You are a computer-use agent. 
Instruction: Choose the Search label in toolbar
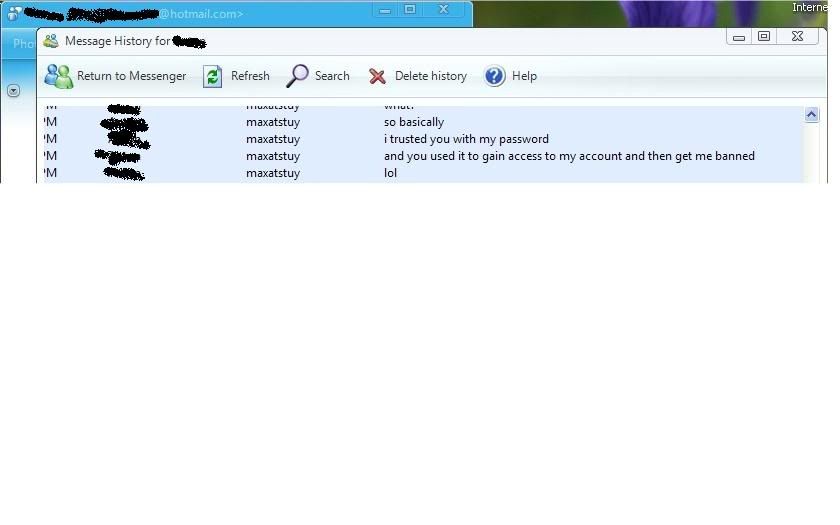click(x=332, y=76)
